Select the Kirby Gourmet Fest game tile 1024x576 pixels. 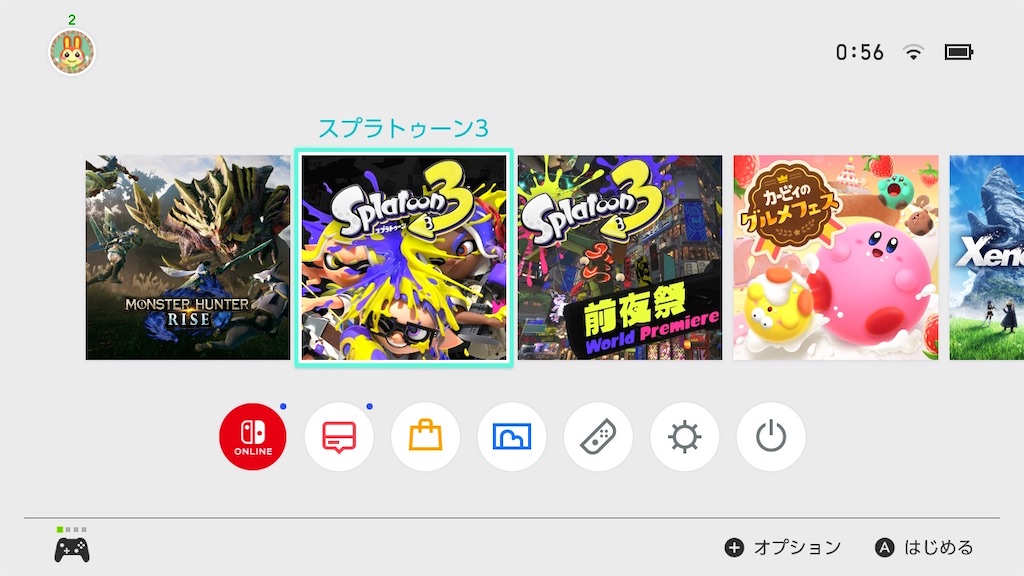[x=836, y=257]
